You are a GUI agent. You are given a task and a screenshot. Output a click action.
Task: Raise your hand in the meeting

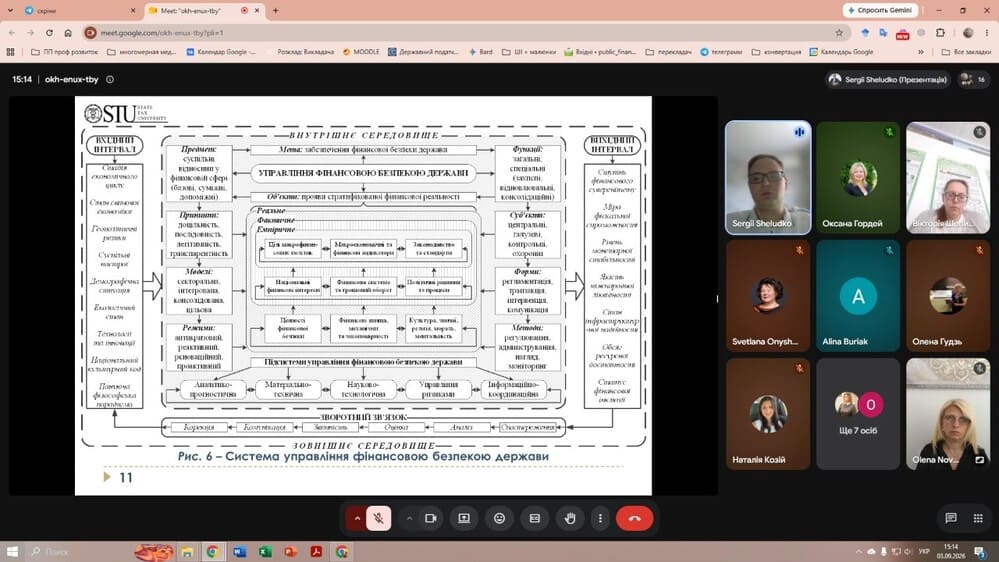coord(570,518)
